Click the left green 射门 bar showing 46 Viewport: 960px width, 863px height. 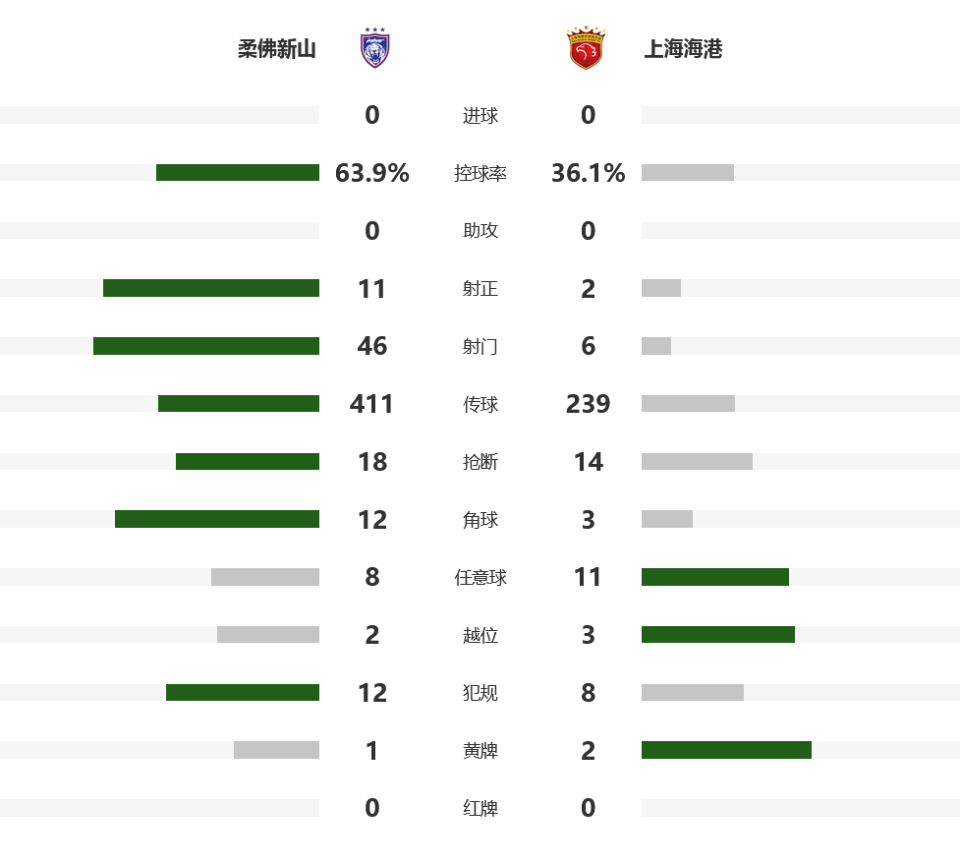[x=206, y=346]
